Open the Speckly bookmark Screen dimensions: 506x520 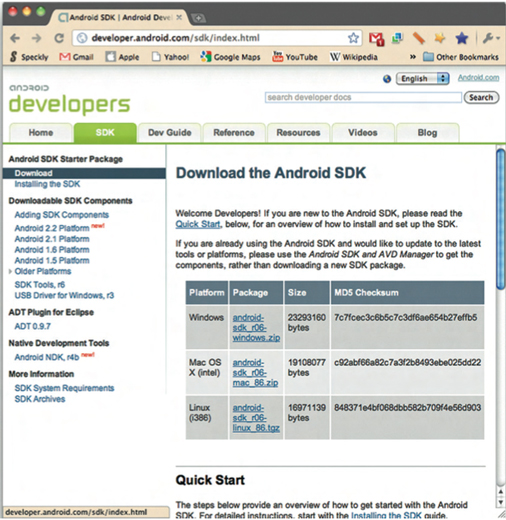(x=29, y=57)
